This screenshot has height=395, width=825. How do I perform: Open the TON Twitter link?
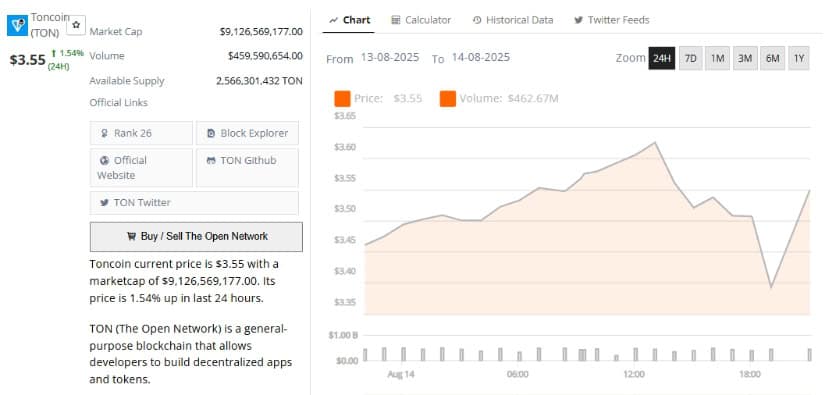[194, 202]
